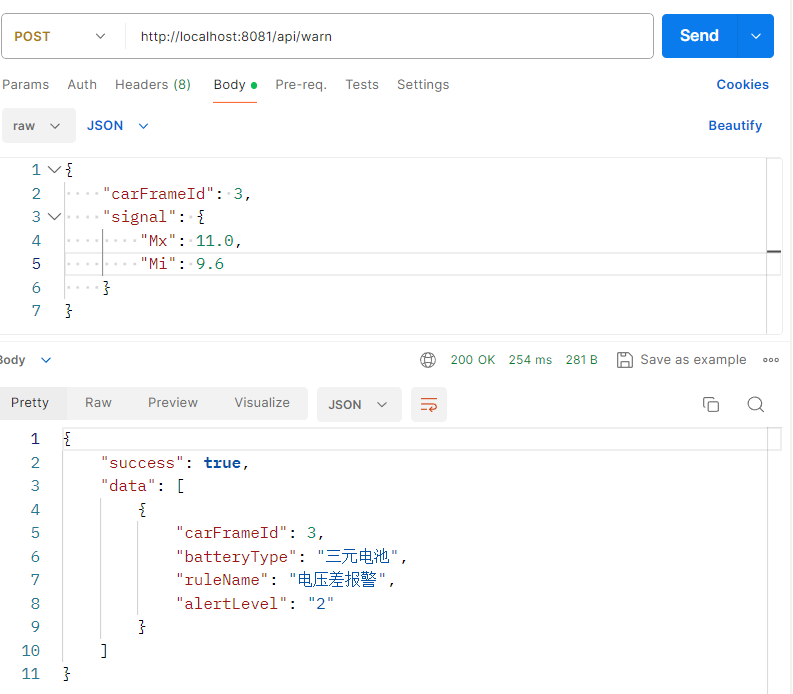
Task: Collapse the root object on request line 1
Action: pyautogui.click(x=54, y=169)
